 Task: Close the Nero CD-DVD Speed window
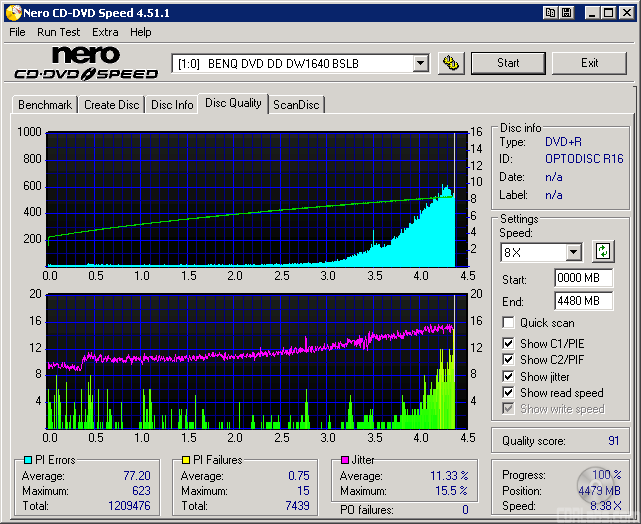626,12
